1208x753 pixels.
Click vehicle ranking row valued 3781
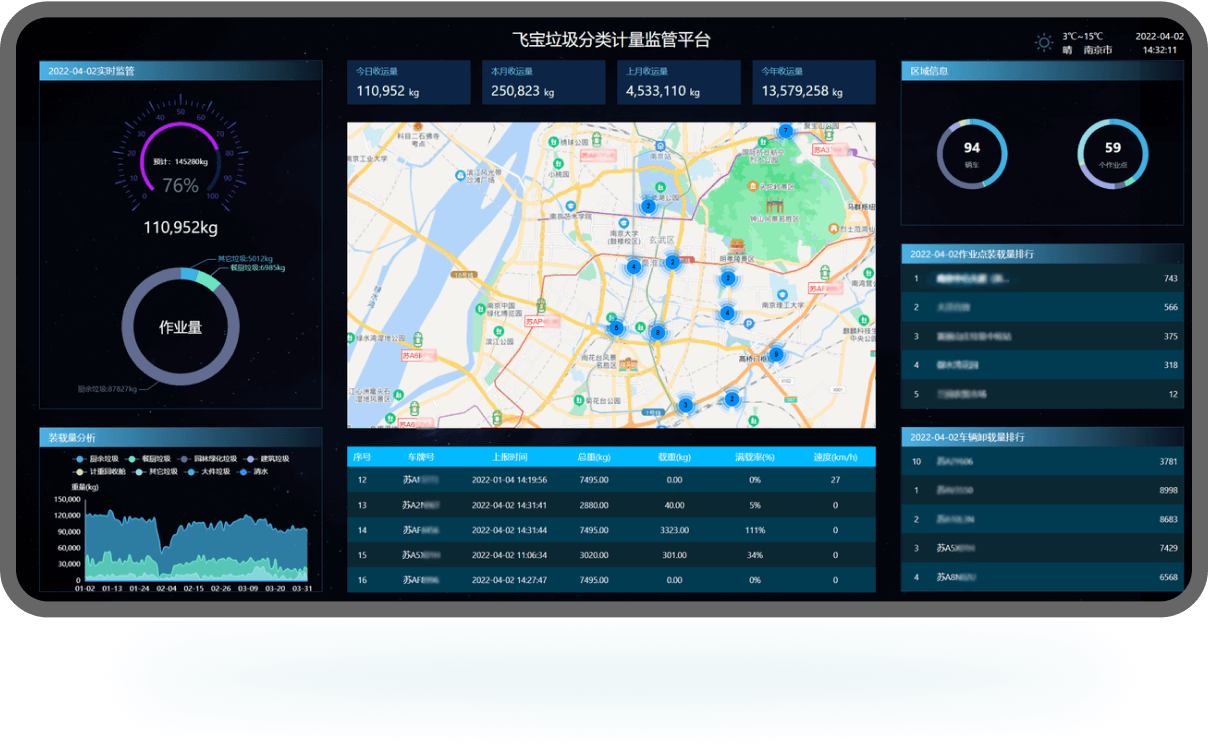(1042, 461)
